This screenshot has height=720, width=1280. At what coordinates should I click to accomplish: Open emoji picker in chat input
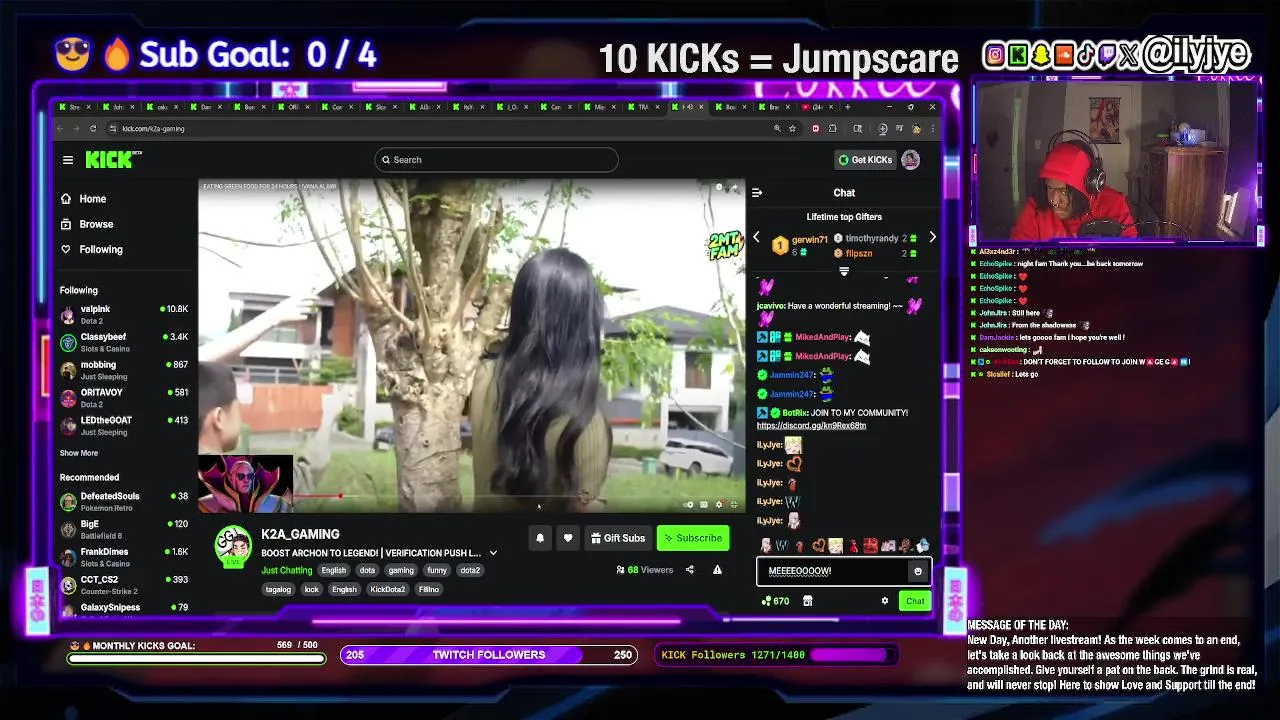[x=918, y=571]
